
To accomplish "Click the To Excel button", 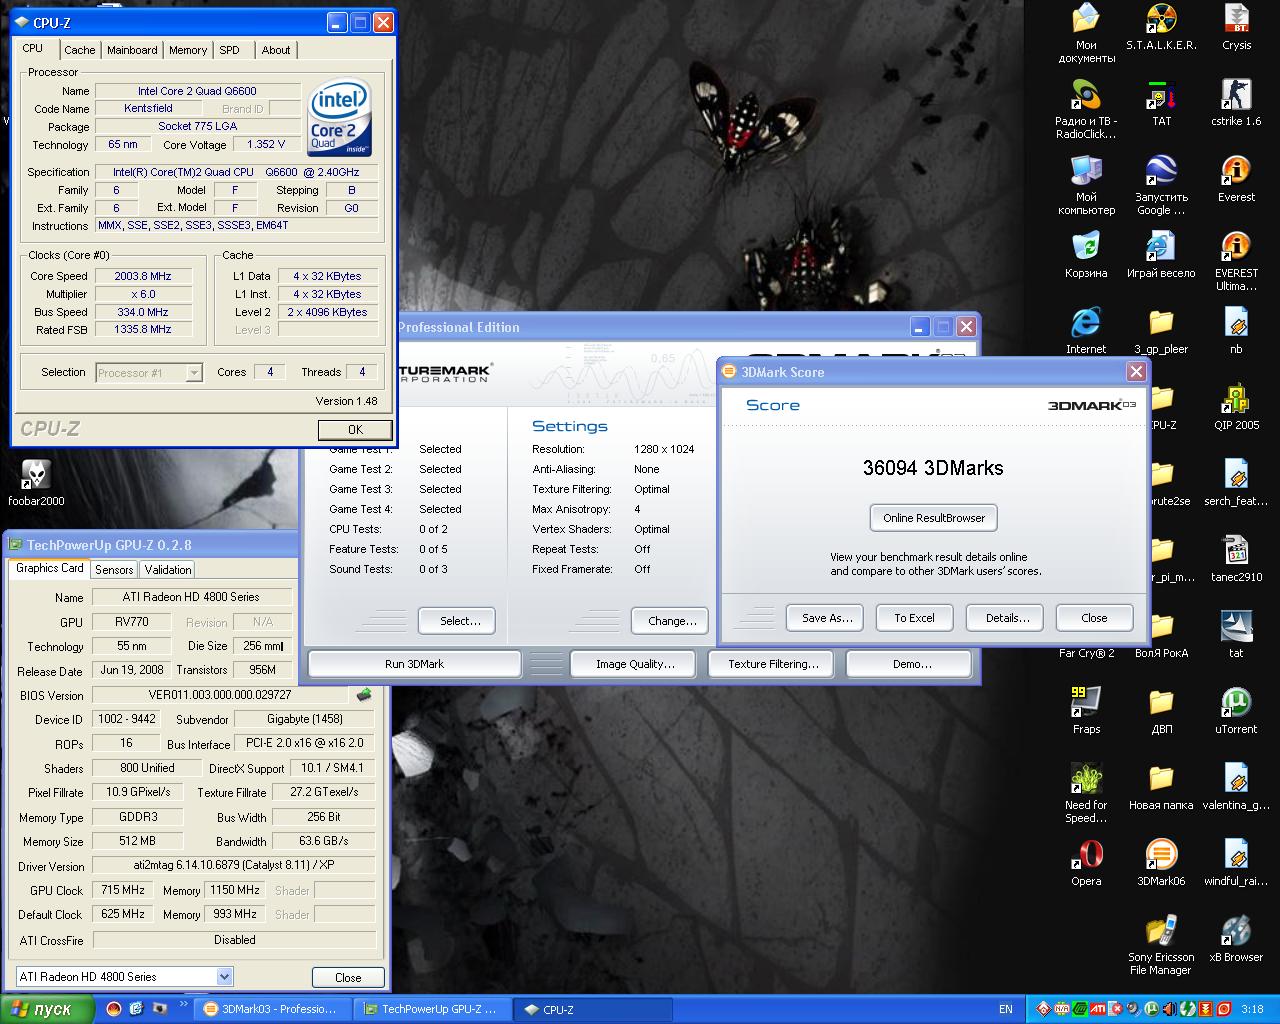I will (914, 618).
